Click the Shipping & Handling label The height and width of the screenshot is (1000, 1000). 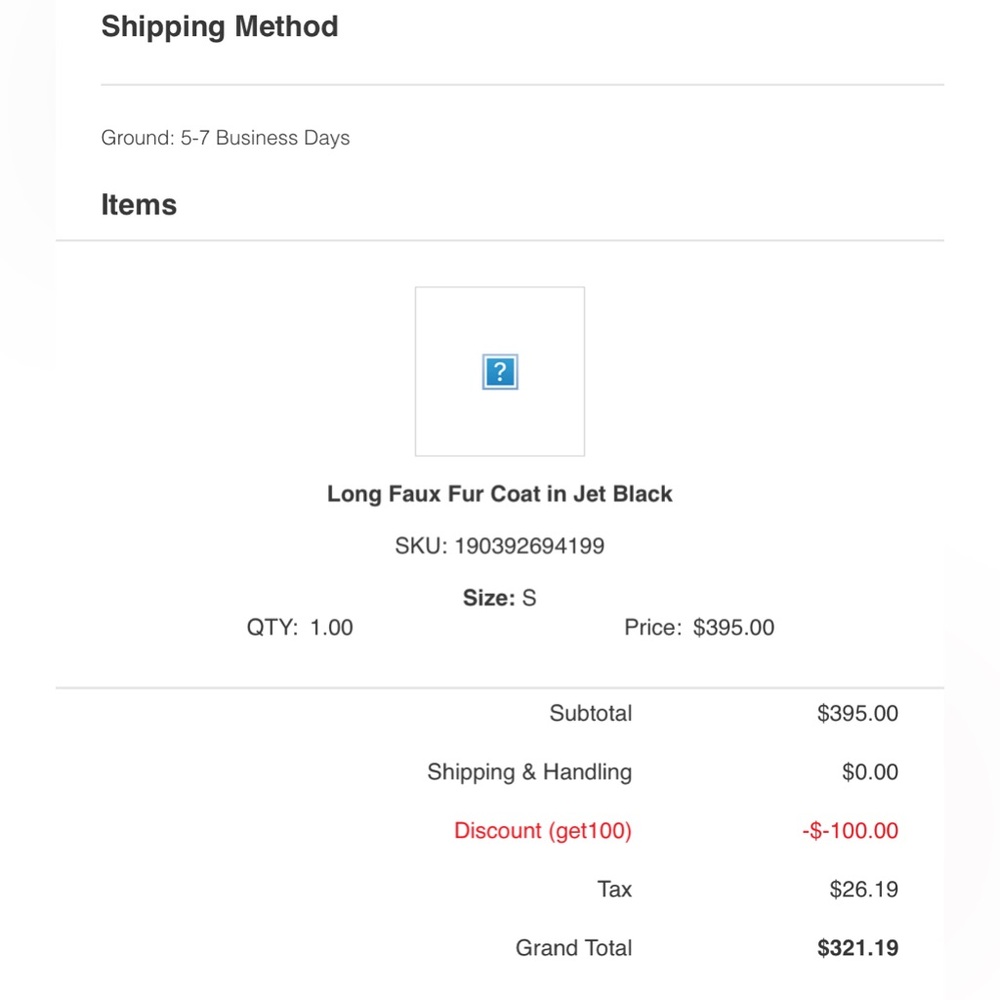pyautogui.click(x=529, y=772)
